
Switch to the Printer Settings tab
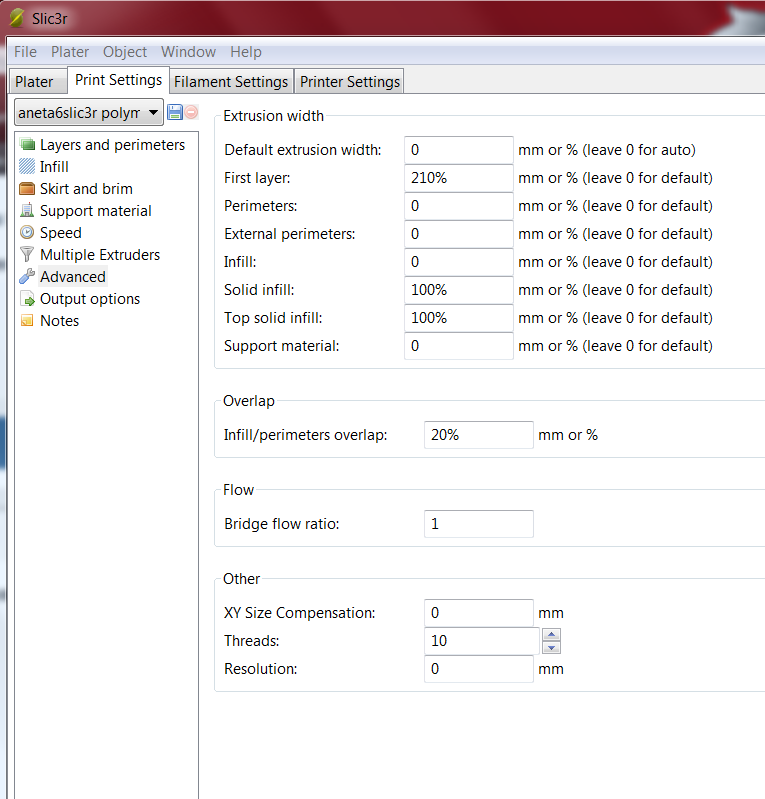[350, 82]
